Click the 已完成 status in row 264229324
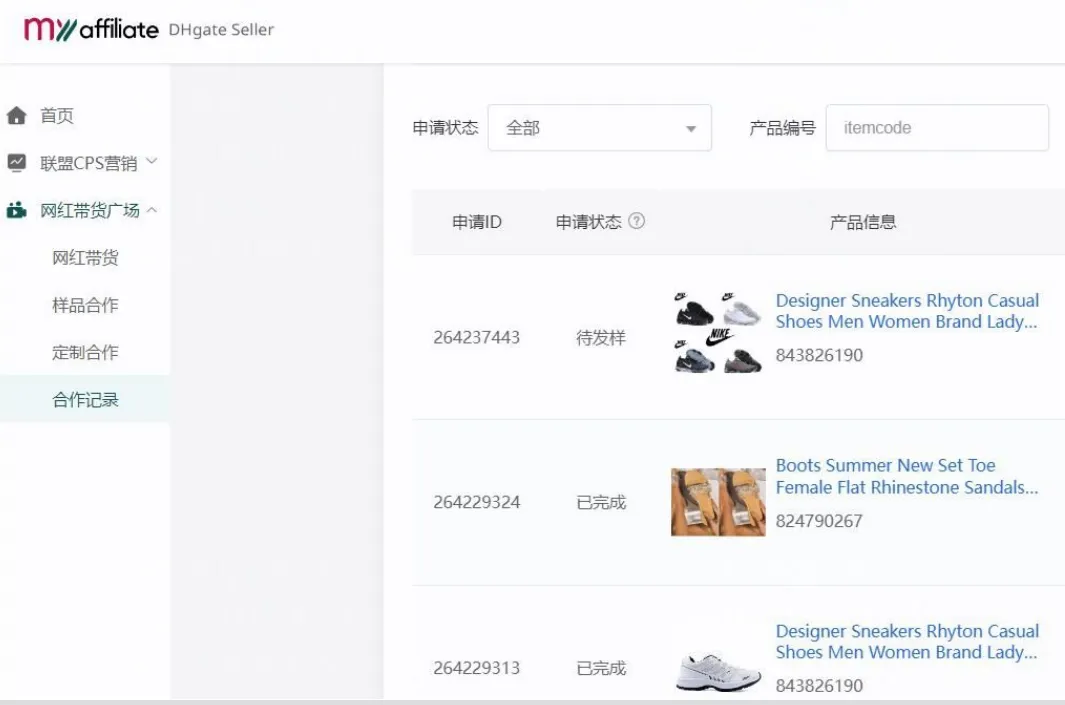The image size is (1065, 705). point(600,503)
